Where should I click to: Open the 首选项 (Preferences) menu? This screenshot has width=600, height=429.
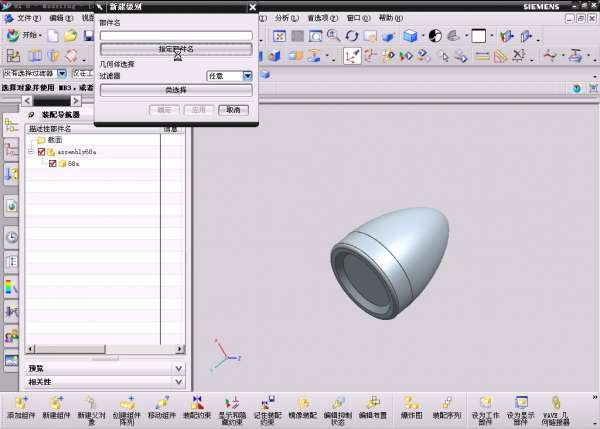[320, 18]
